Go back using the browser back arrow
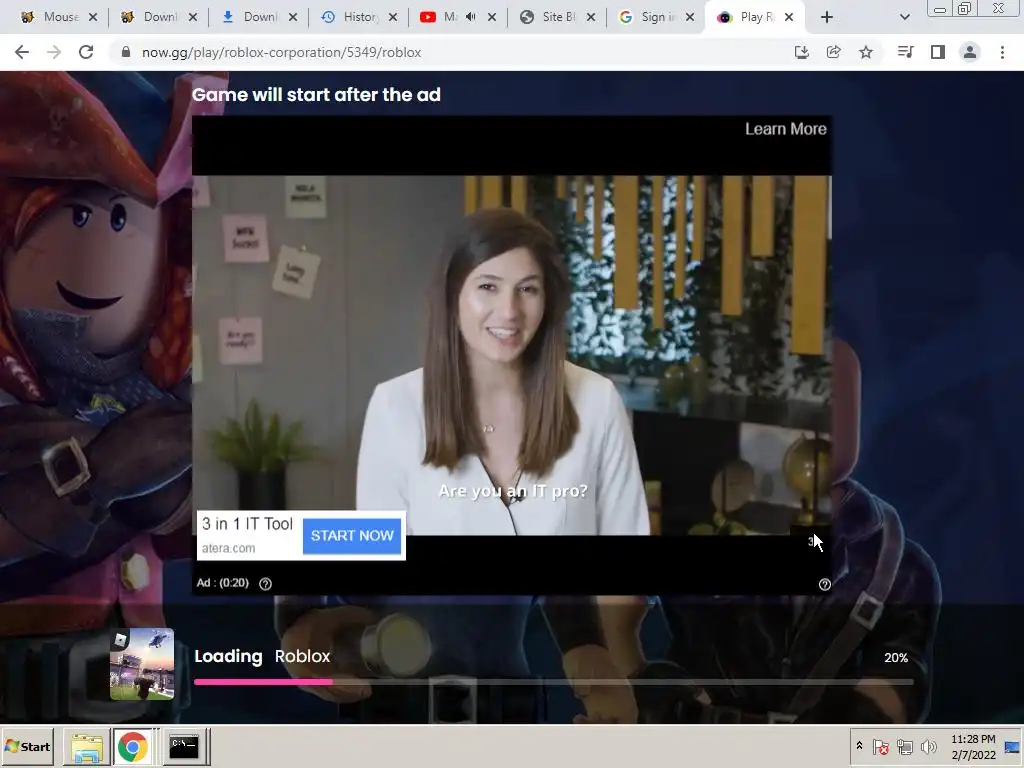Screen dimensions: 1024x768 (22, 52)
